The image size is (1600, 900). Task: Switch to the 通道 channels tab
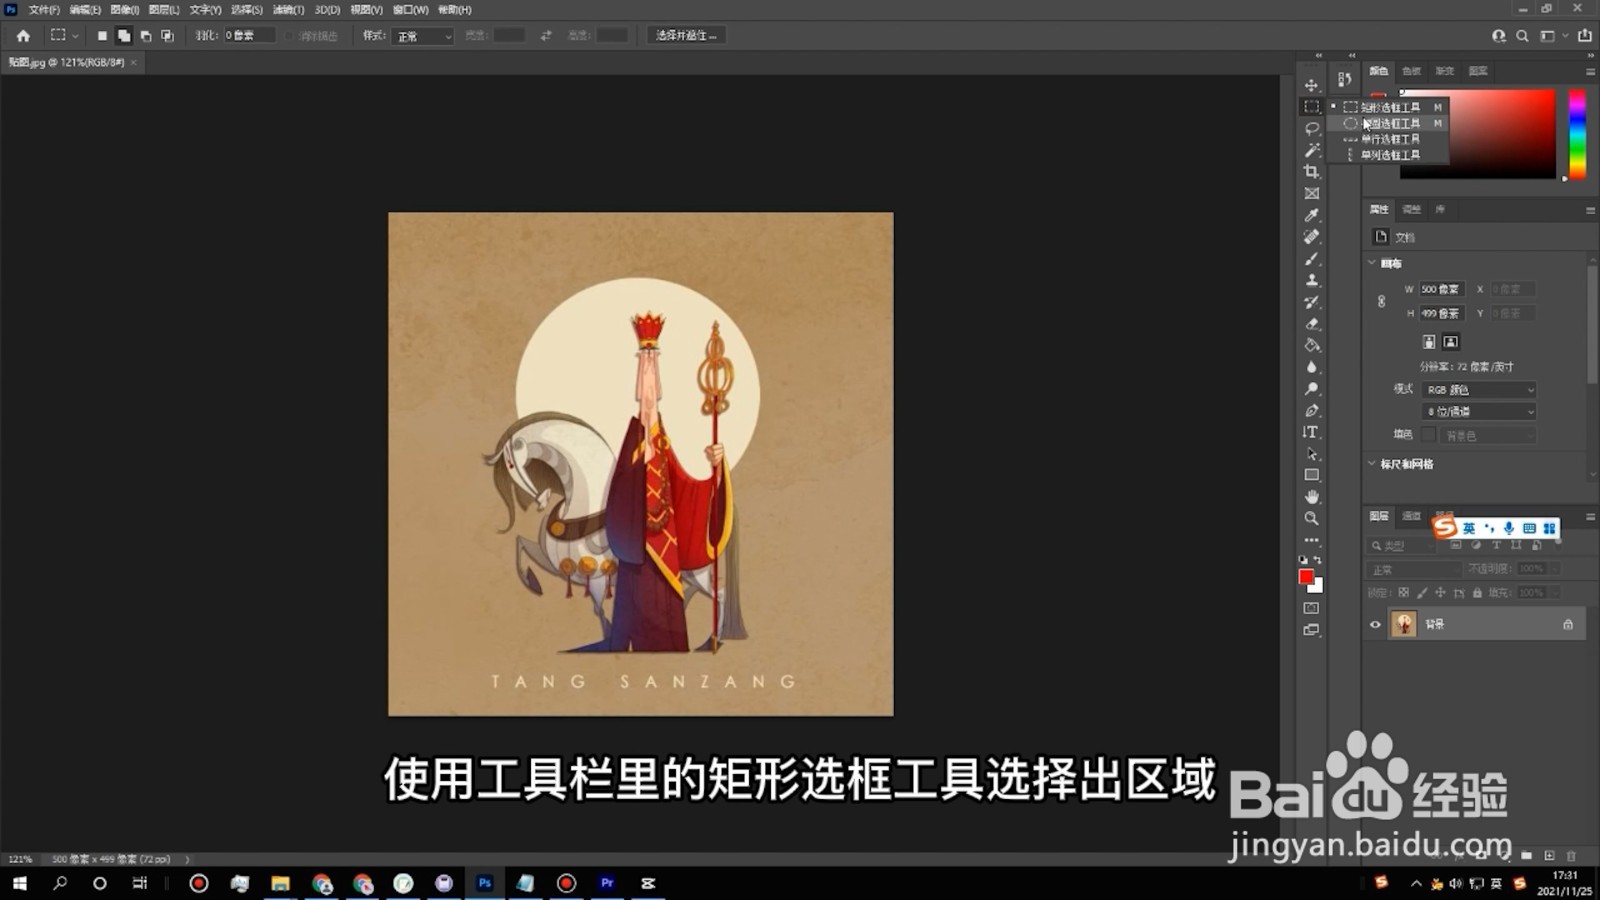(x=1411, y=516)
